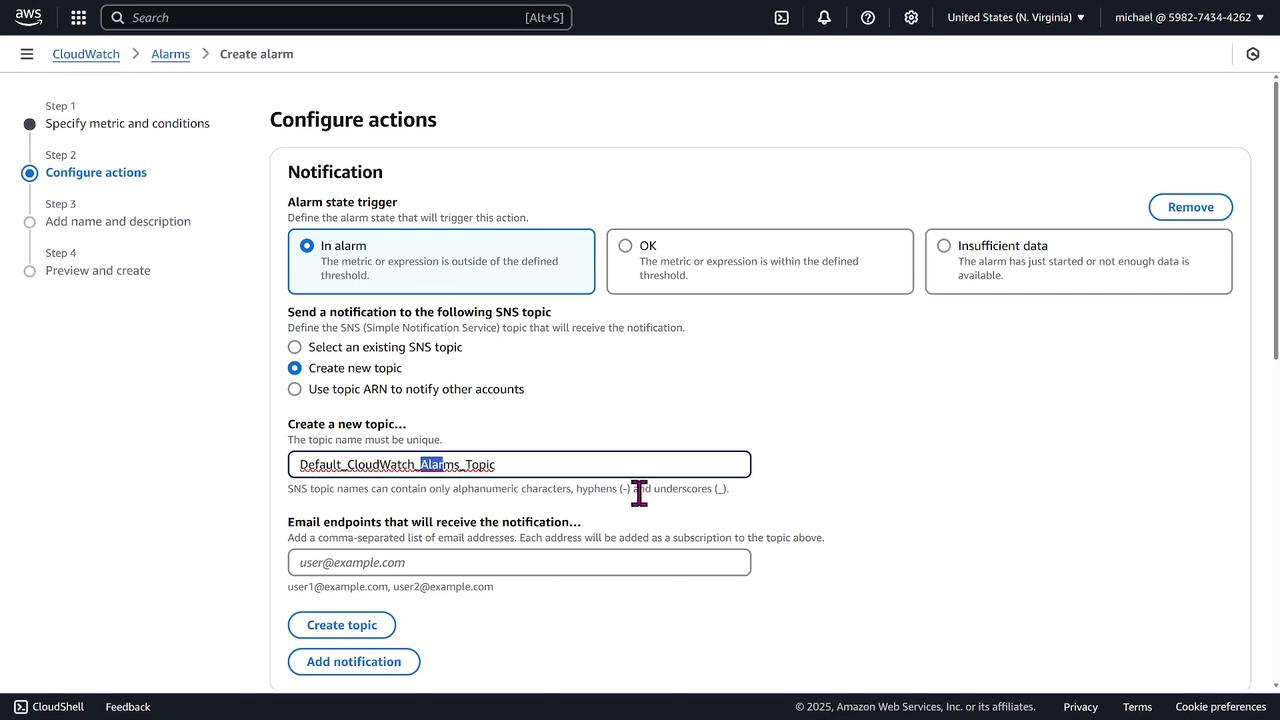Click the page vertical scrollbar
Screen dimensions: 1280x720
pos(1275,220)
